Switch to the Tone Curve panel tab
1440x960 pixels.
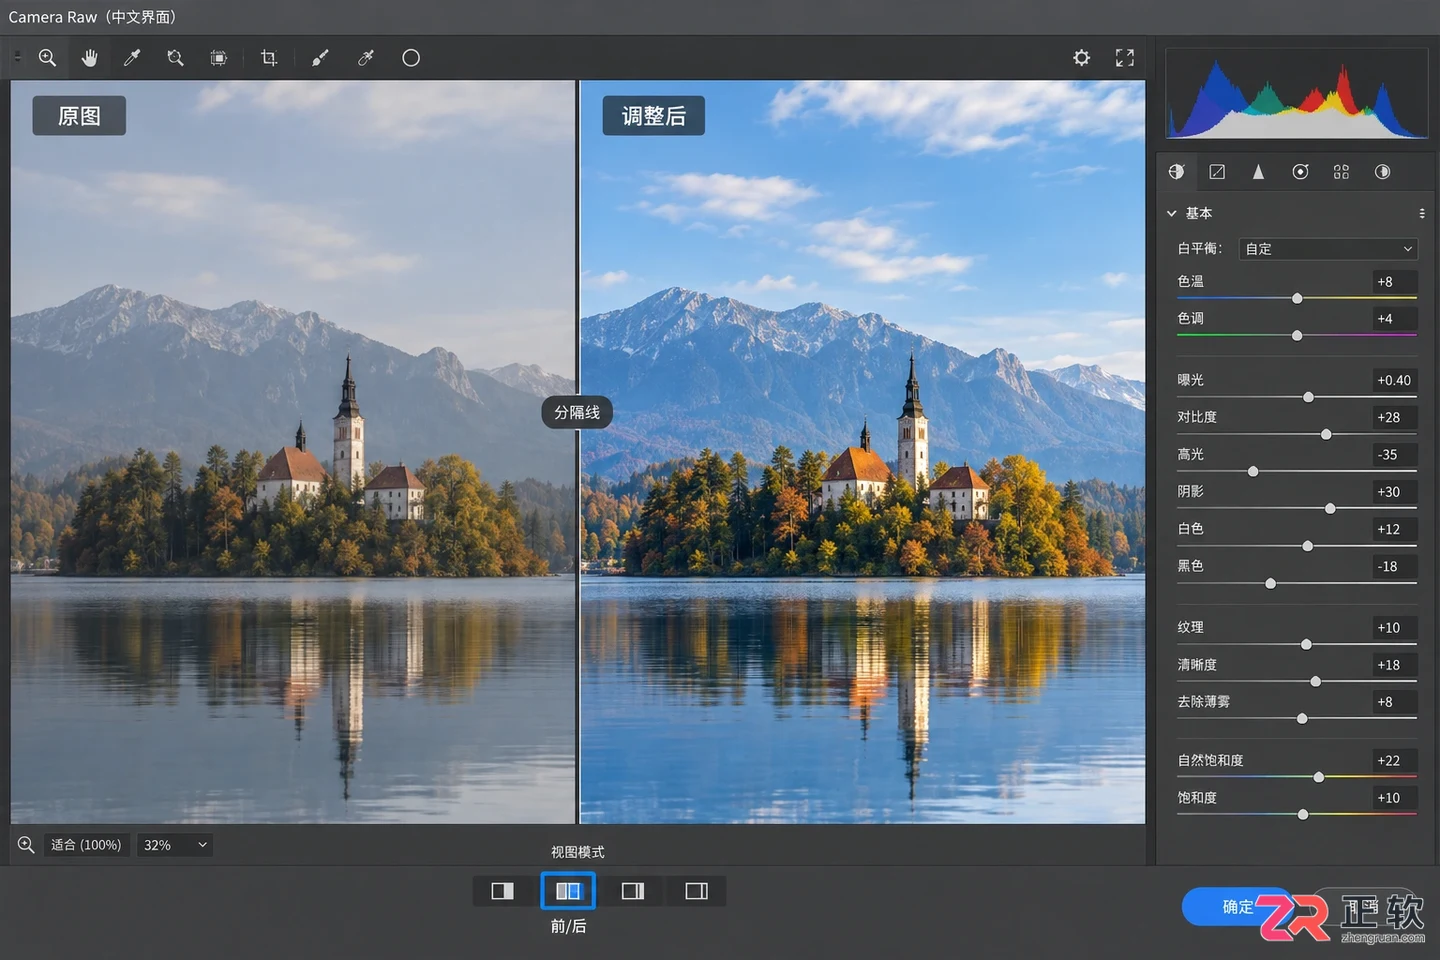point(1217,172)
